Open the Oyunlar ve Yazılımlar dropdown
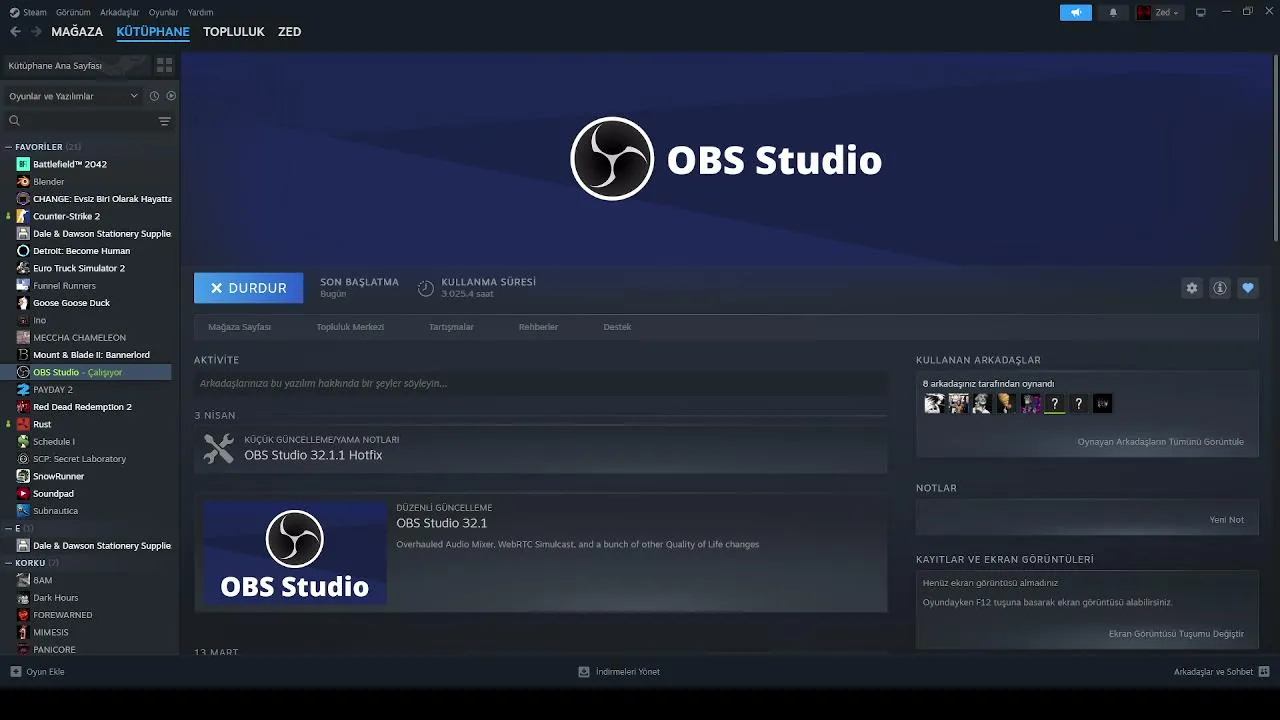Image resolution: width=1280 pixels, height=720 pixels. [73, 96]
